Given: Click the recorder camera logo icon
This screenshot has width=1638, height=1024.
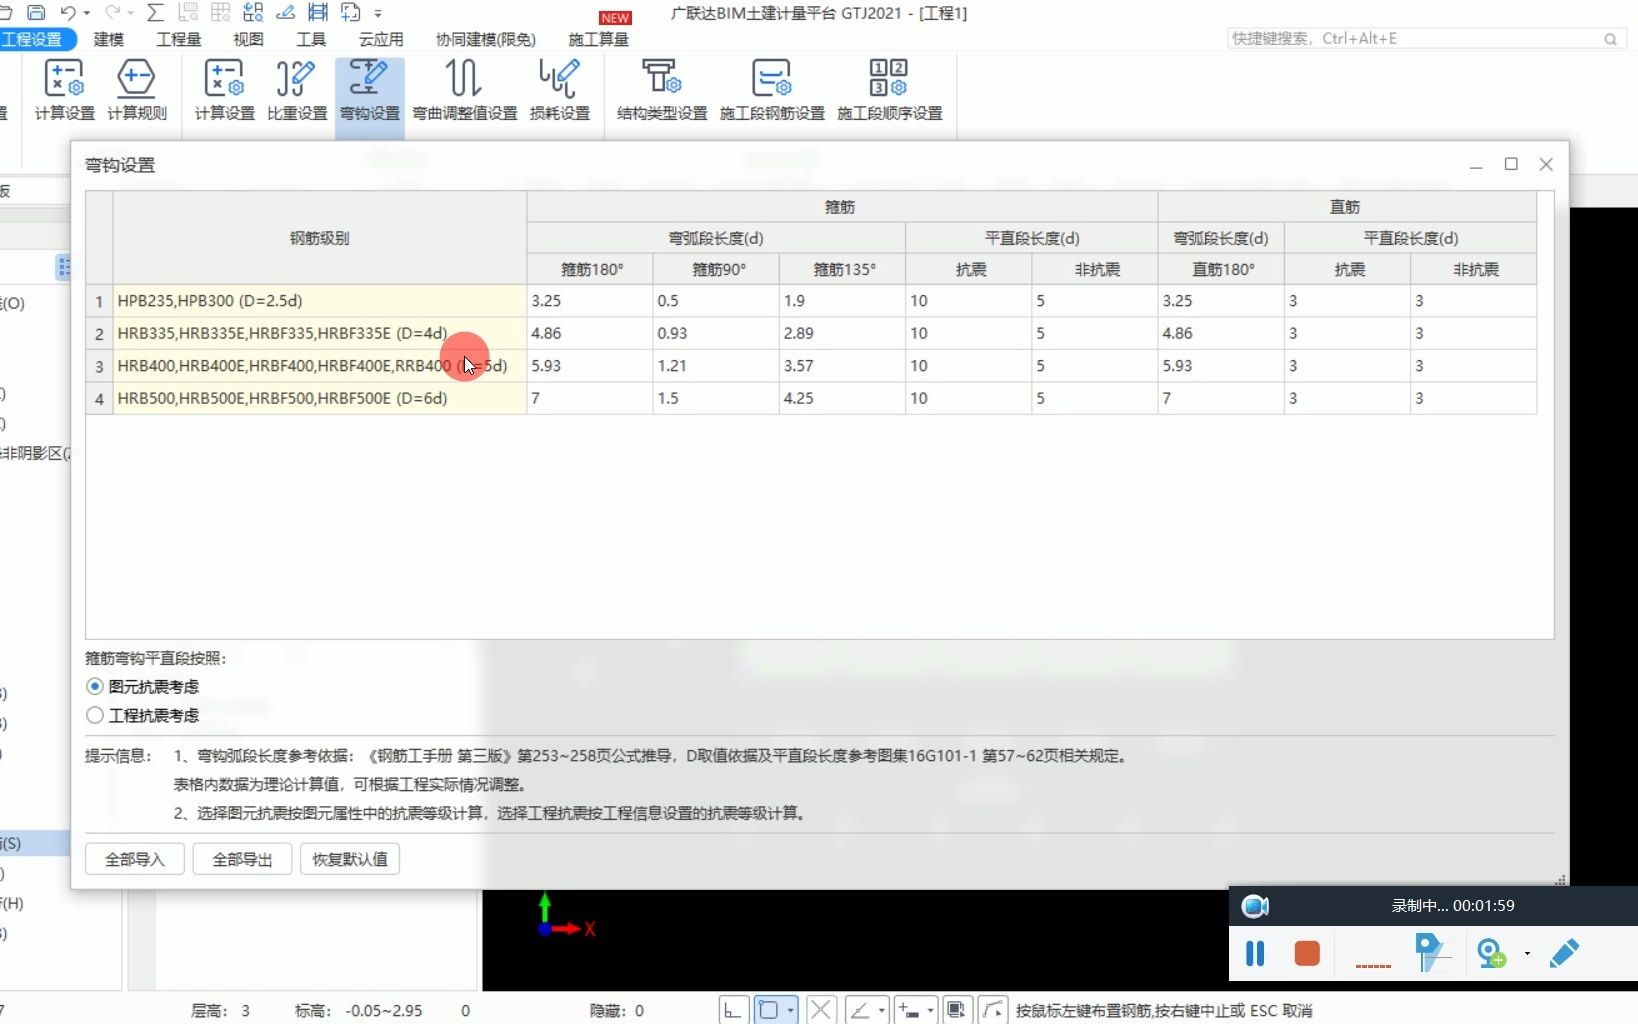Looking at the screenshot, I should 1255,906.
